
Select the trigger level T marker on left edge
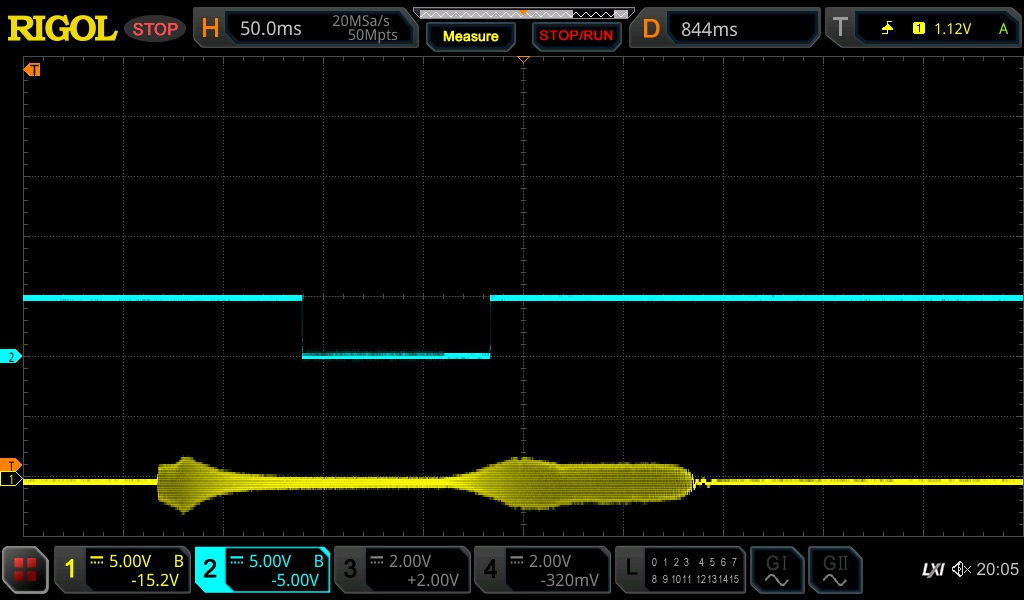[x=10, y=466]
